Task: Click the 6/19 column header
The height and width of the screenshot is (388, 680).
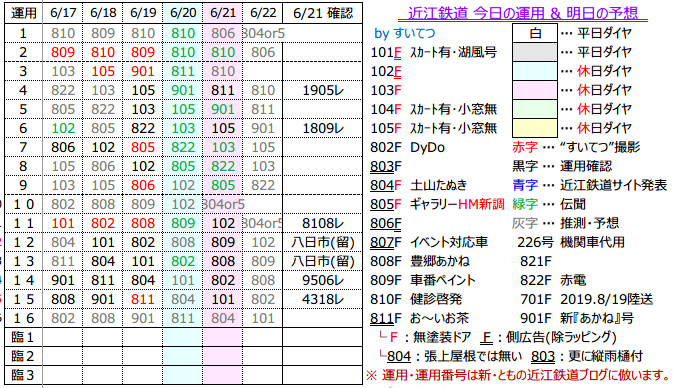Action: click(x=143, y=13)
